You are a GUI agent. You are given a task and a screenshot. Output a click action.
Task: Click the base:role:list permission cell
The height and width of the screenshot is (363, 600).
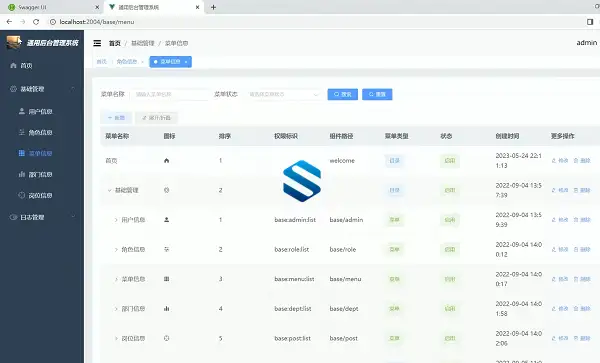click(x=292, y=249)
